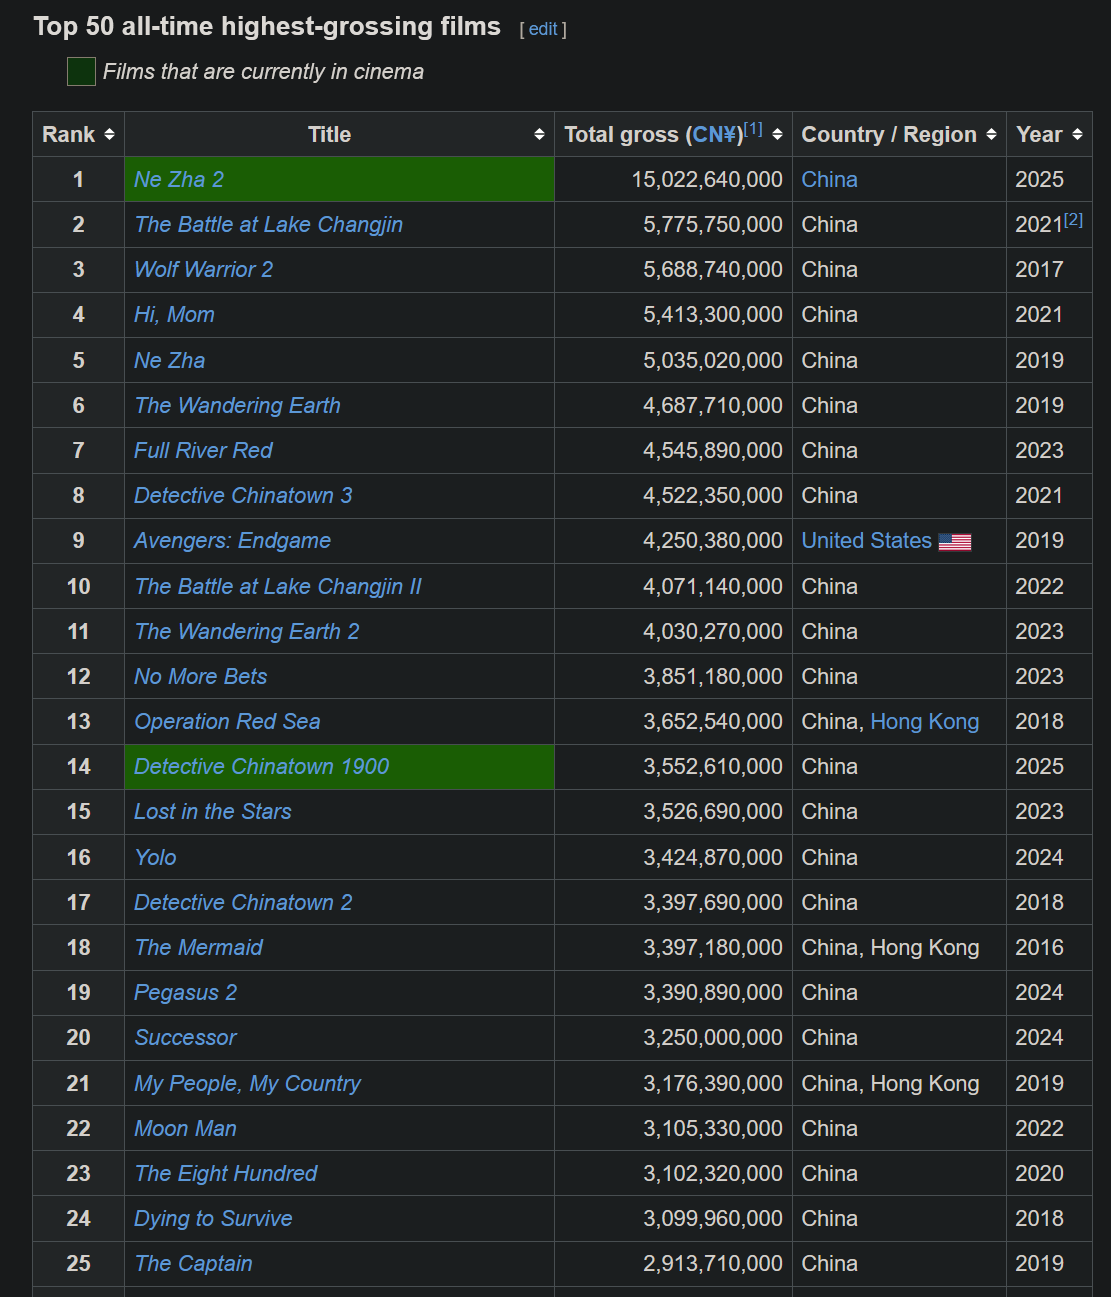
Task: Click the United States flag icon
Action: pyautogui.click(x=955, y=542)
